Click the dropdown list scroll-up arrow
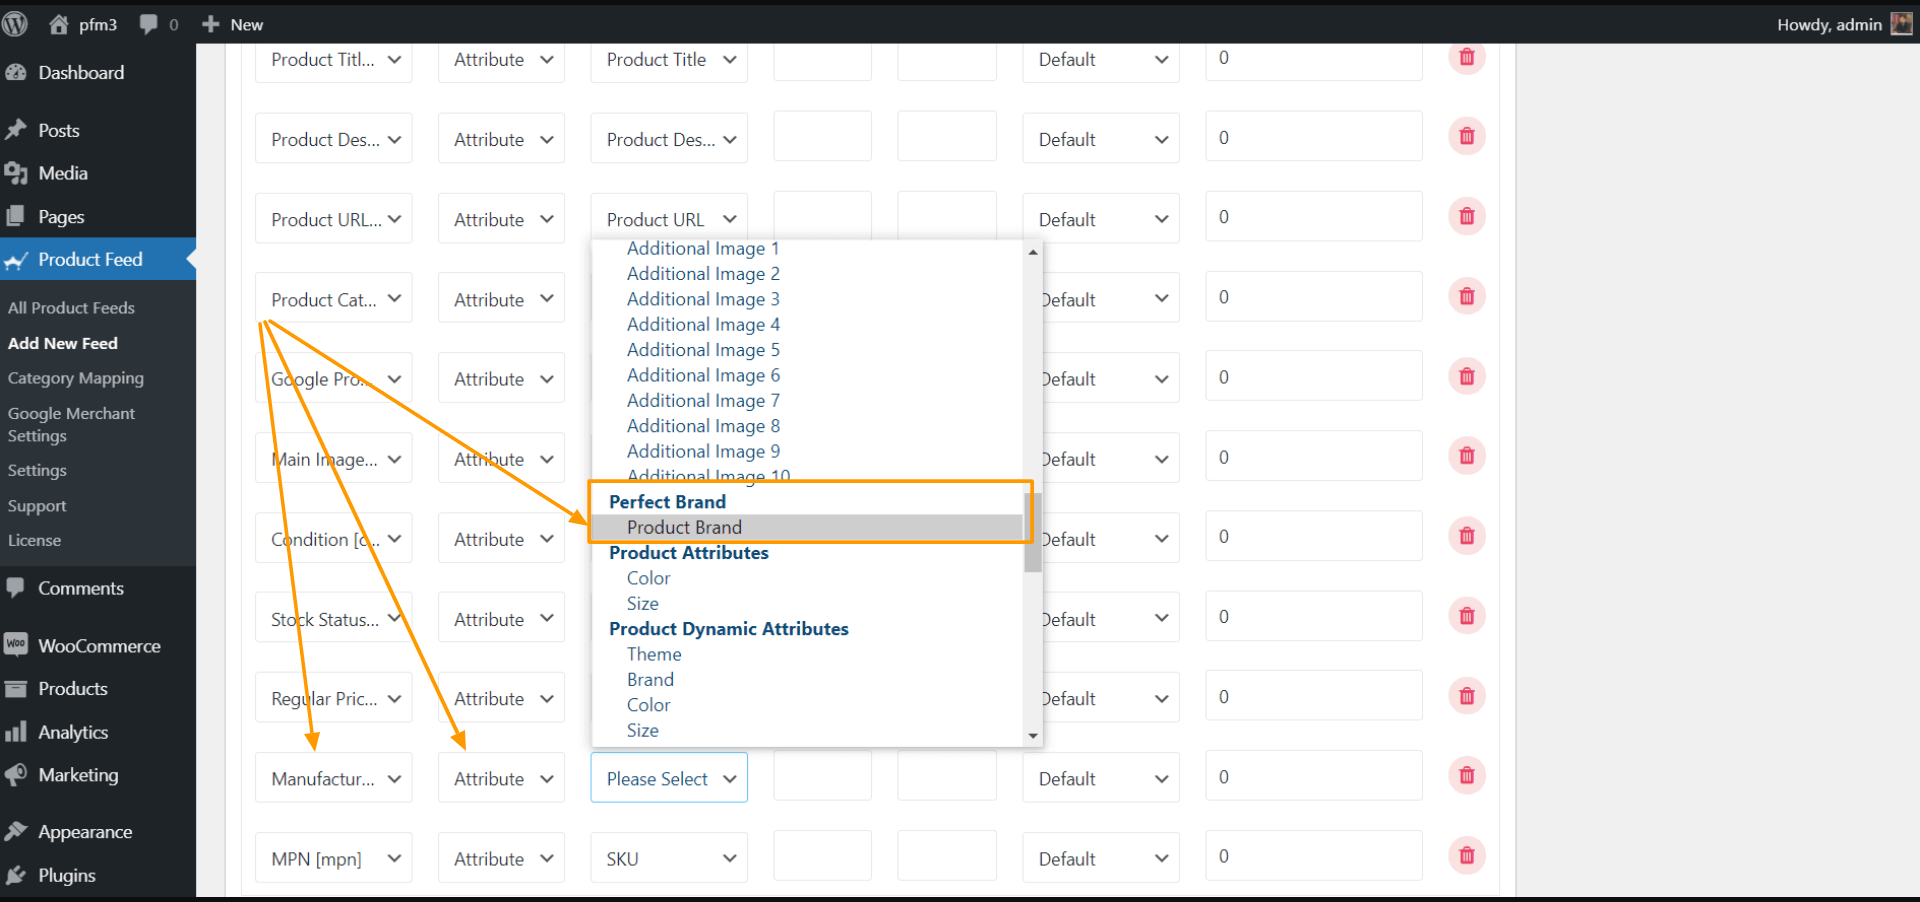This screenshot has width=1920, height=902. (1033, 252)
